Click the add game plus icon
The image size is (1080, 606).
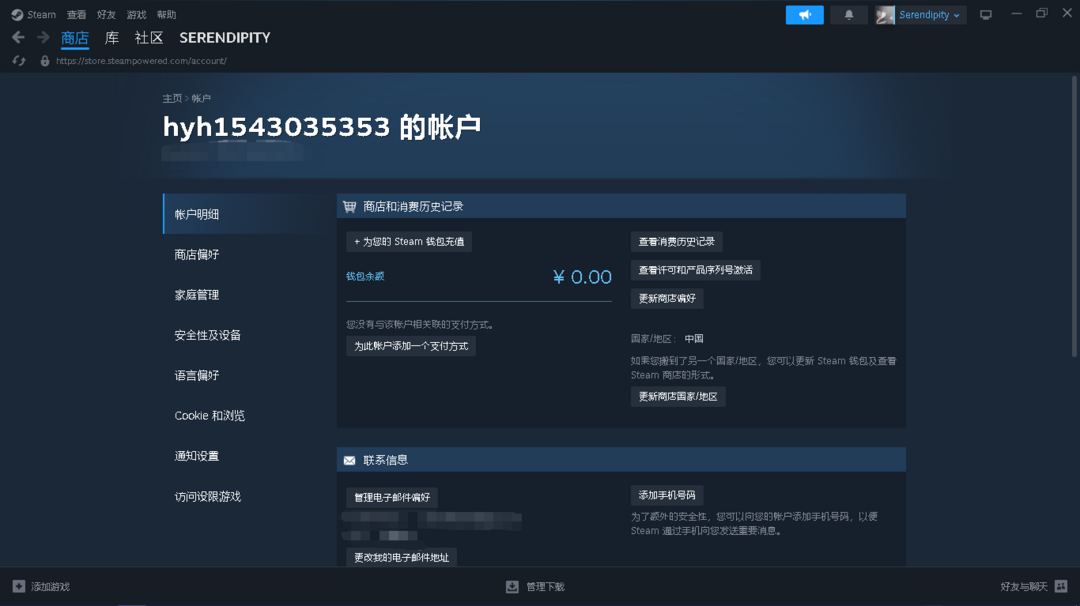(19, 586)
